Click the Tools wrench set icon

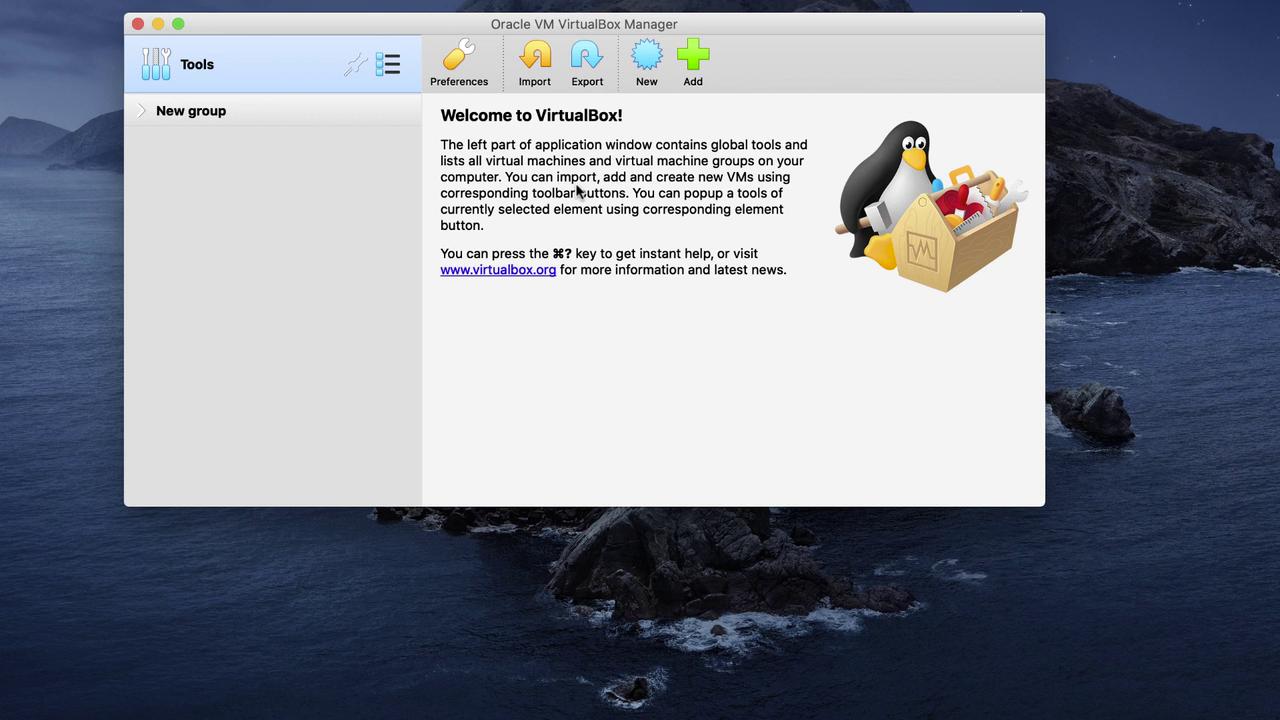pos(156,64)
